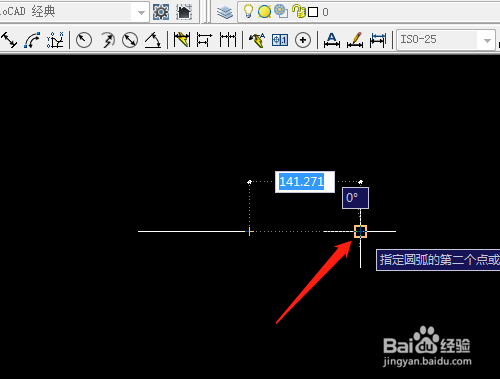The width and height of the screenshot is (500, 379).
Task: Select the Dimension Text Edit tool
Action: coord(332,40)
